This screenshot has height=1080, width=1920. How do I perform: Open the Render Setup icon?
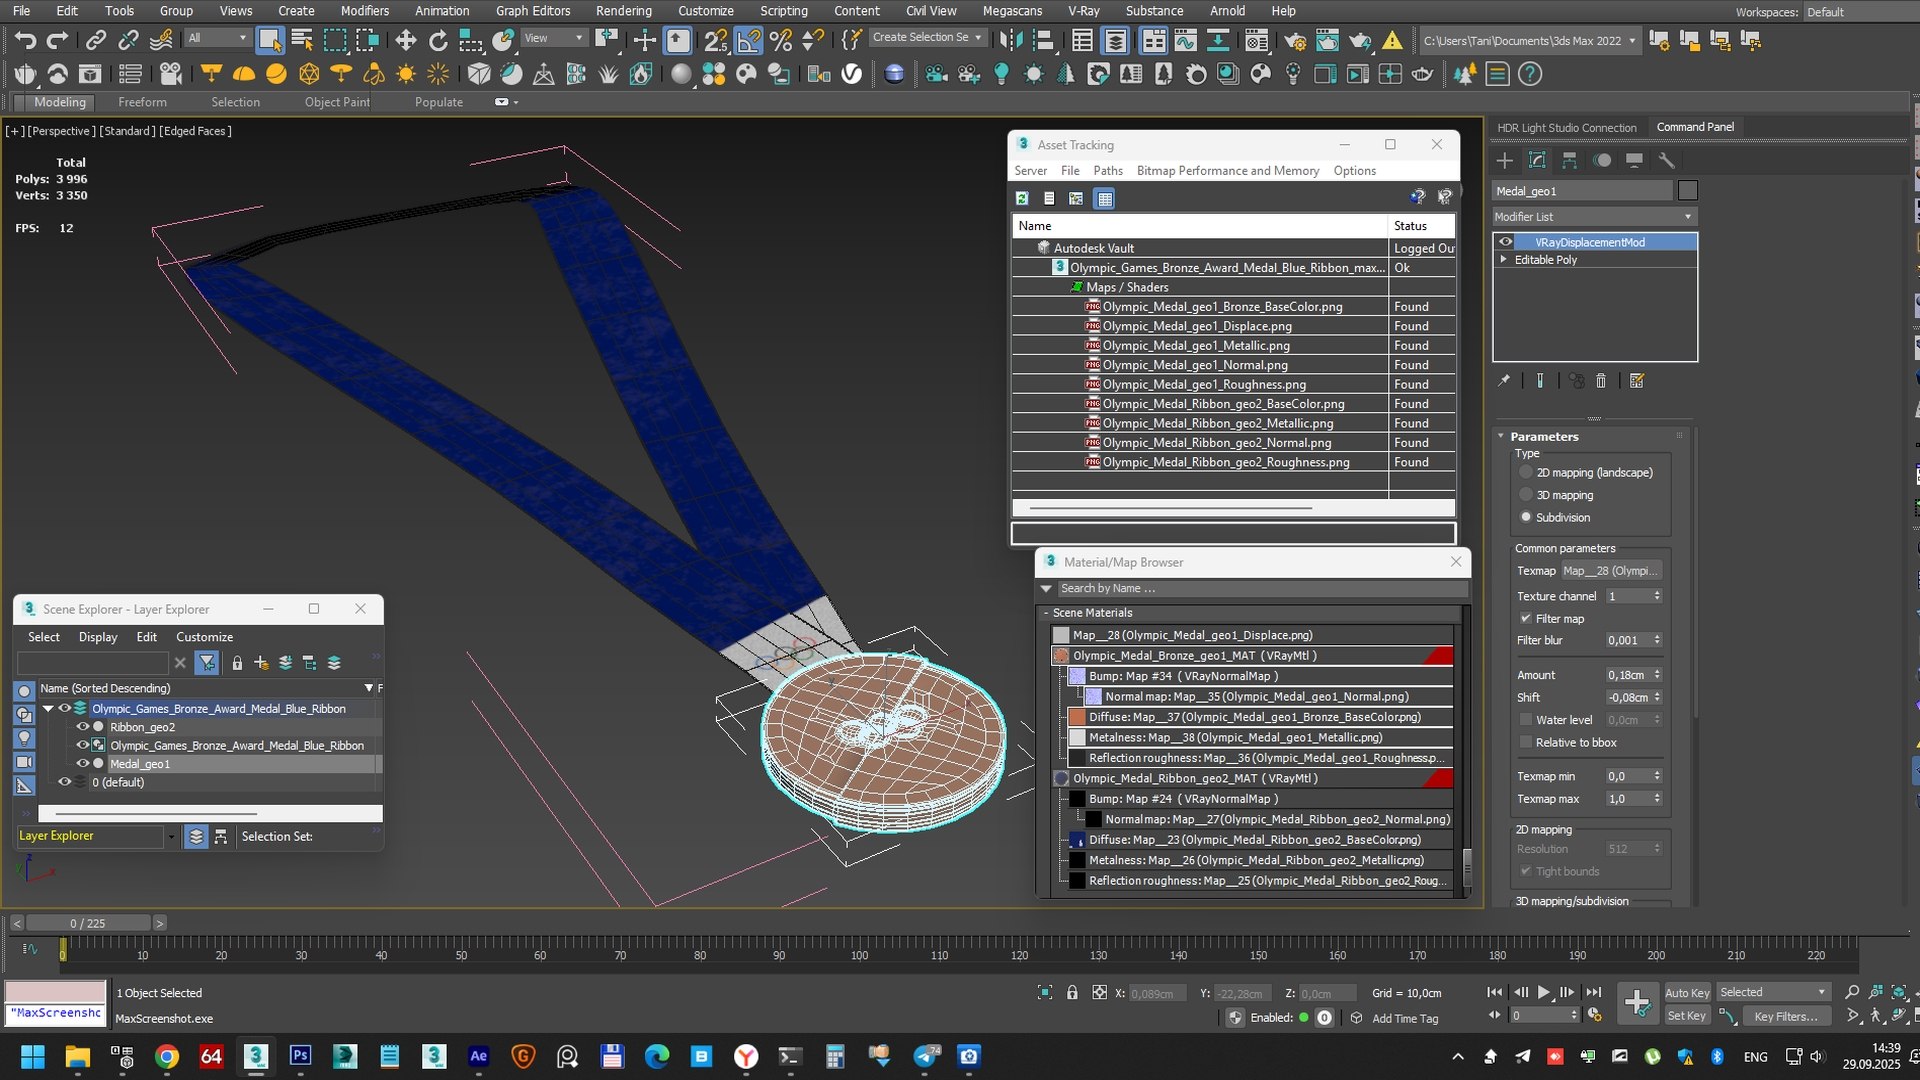(x=1295, y=40)
